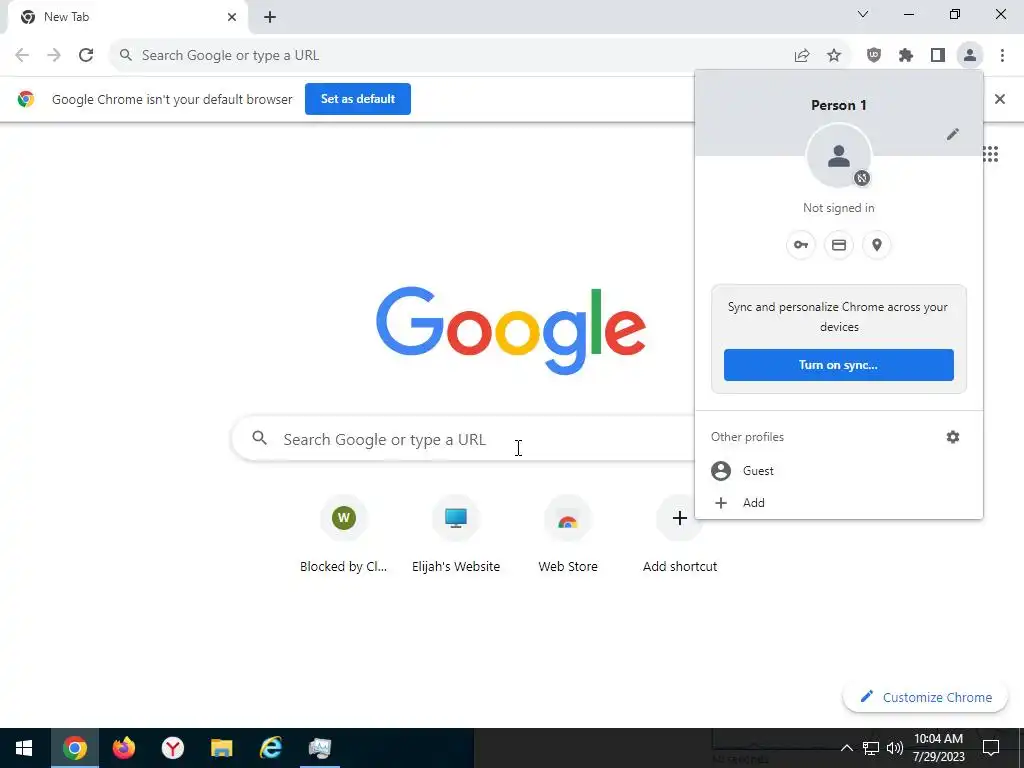
Task: Open the tab search chevron
Action: click(863, 14)
